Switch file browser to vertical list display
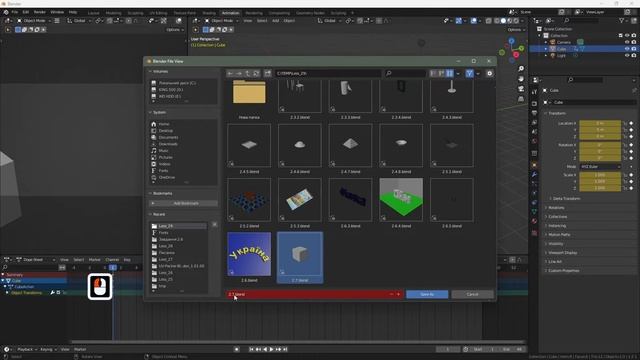 click(x=433, y=73)
